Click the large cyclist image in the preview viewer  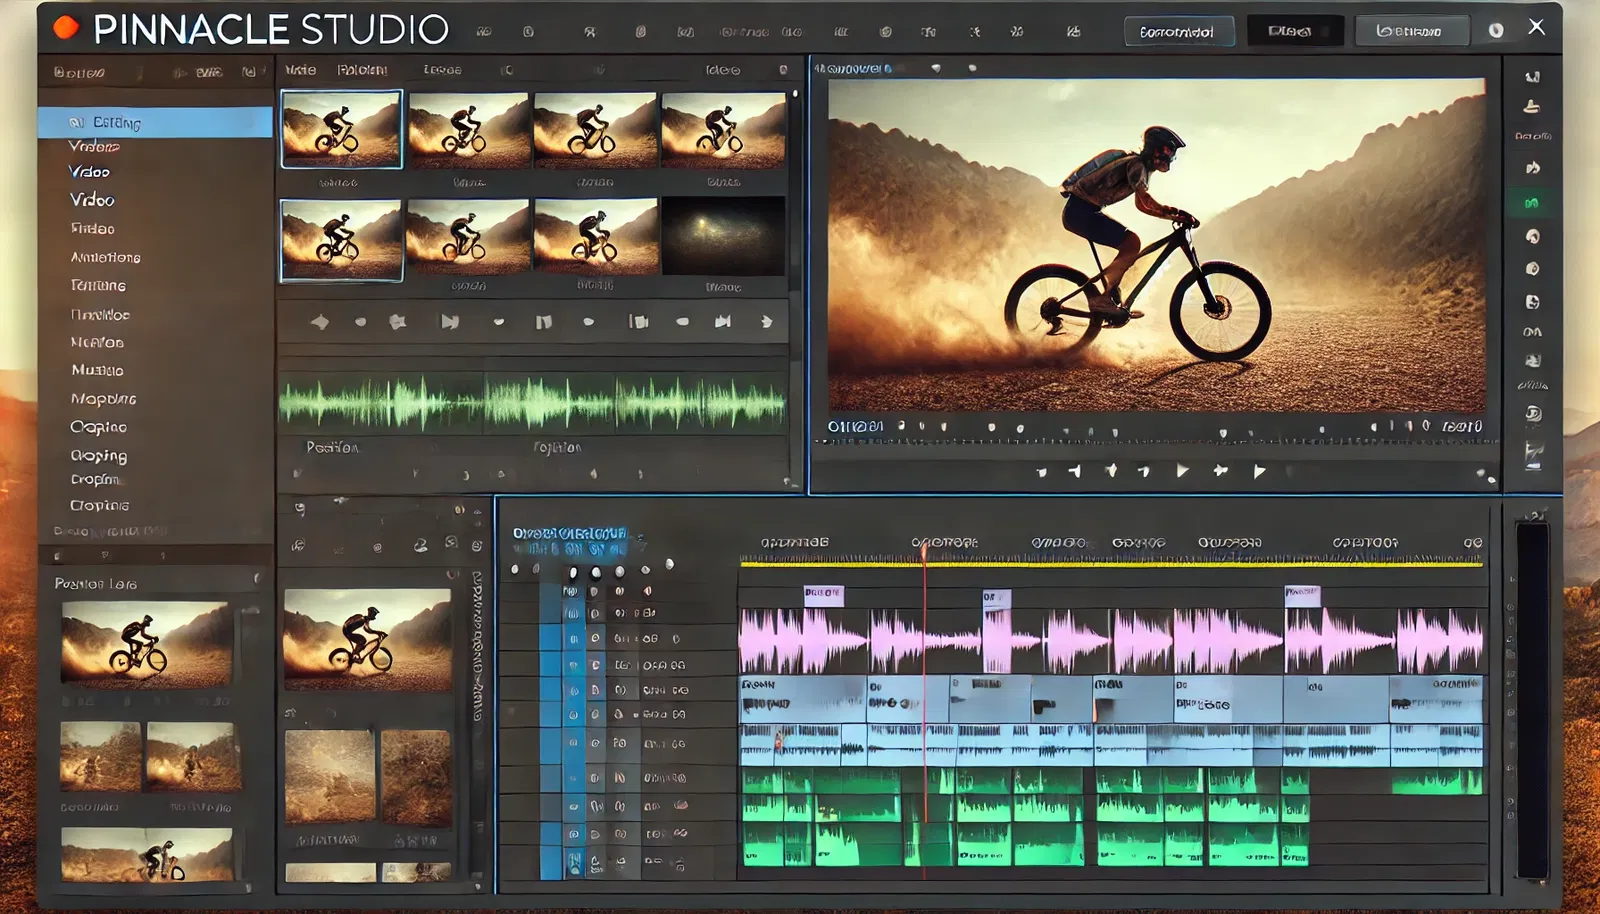point(1156,245)
